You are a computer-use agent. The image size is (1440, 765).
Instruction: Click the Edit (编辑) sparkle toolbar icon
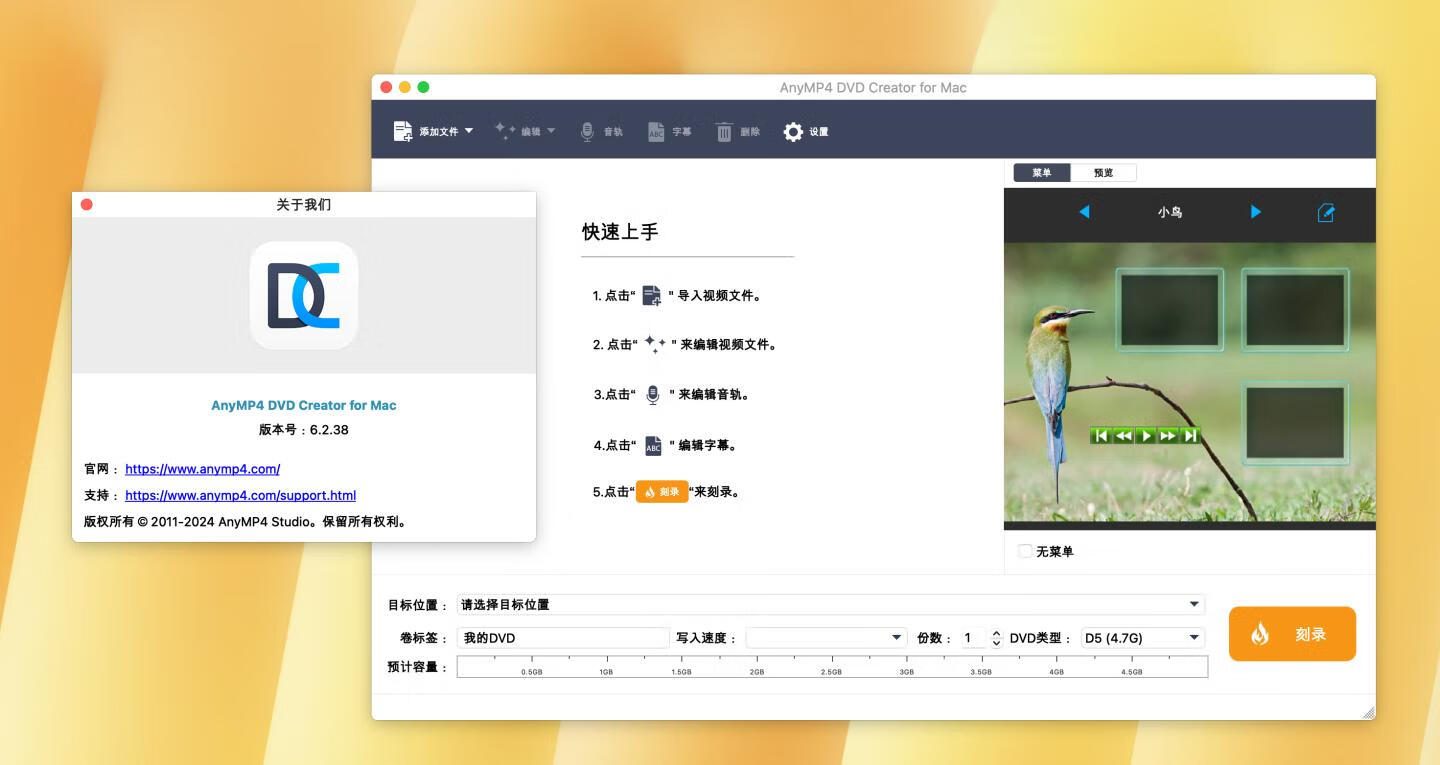click(x=505, y=131)
